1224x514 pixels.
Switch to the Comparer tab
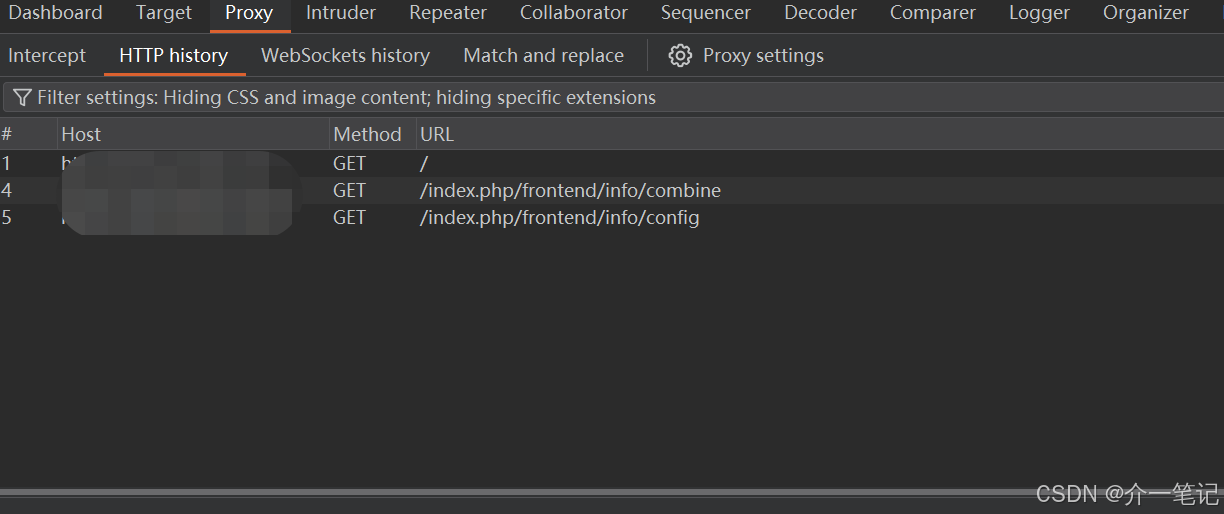(933, 13)
